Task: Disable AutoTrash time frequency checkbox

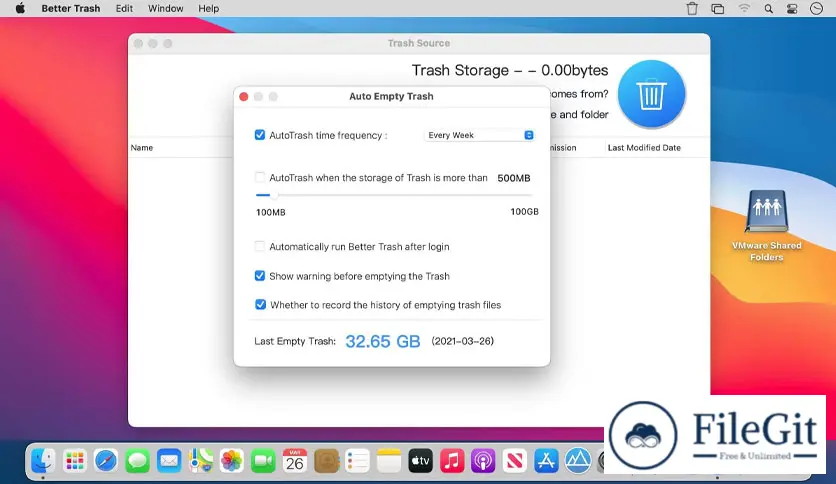Action: (x=260, y=135)
